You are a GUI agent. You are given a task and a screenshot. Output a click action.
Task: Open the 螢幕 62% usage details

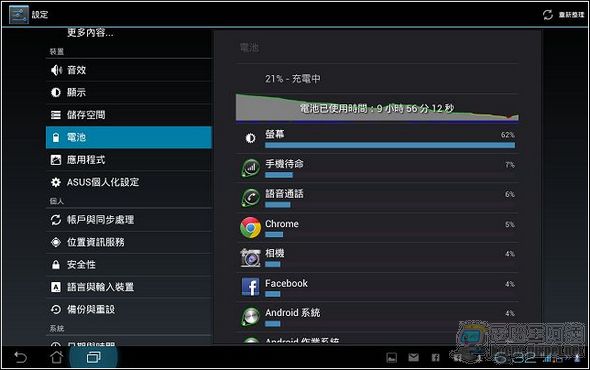(378, 139)
